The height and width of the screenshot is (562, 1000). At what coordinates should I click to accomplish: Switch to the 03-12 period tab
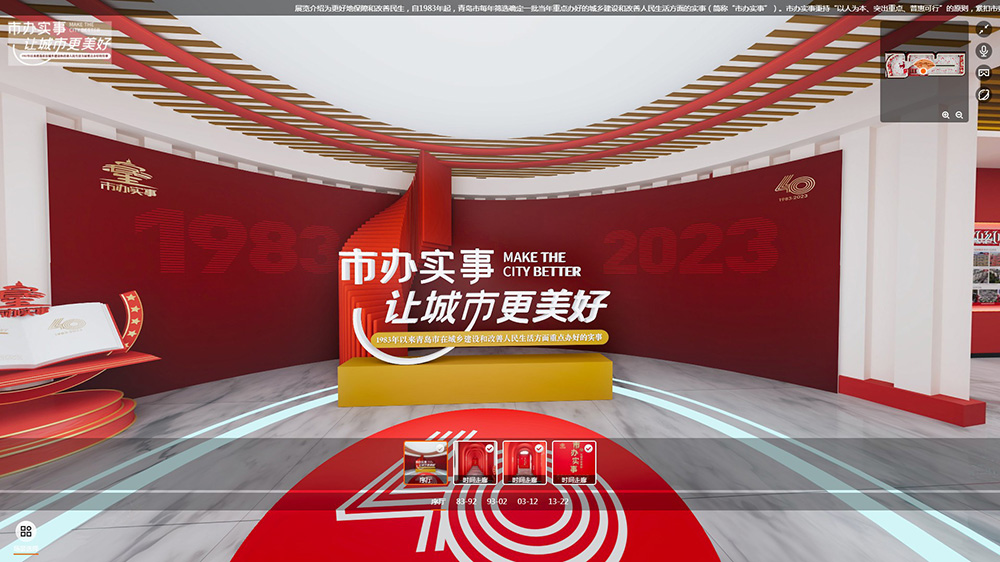point(527,501)
